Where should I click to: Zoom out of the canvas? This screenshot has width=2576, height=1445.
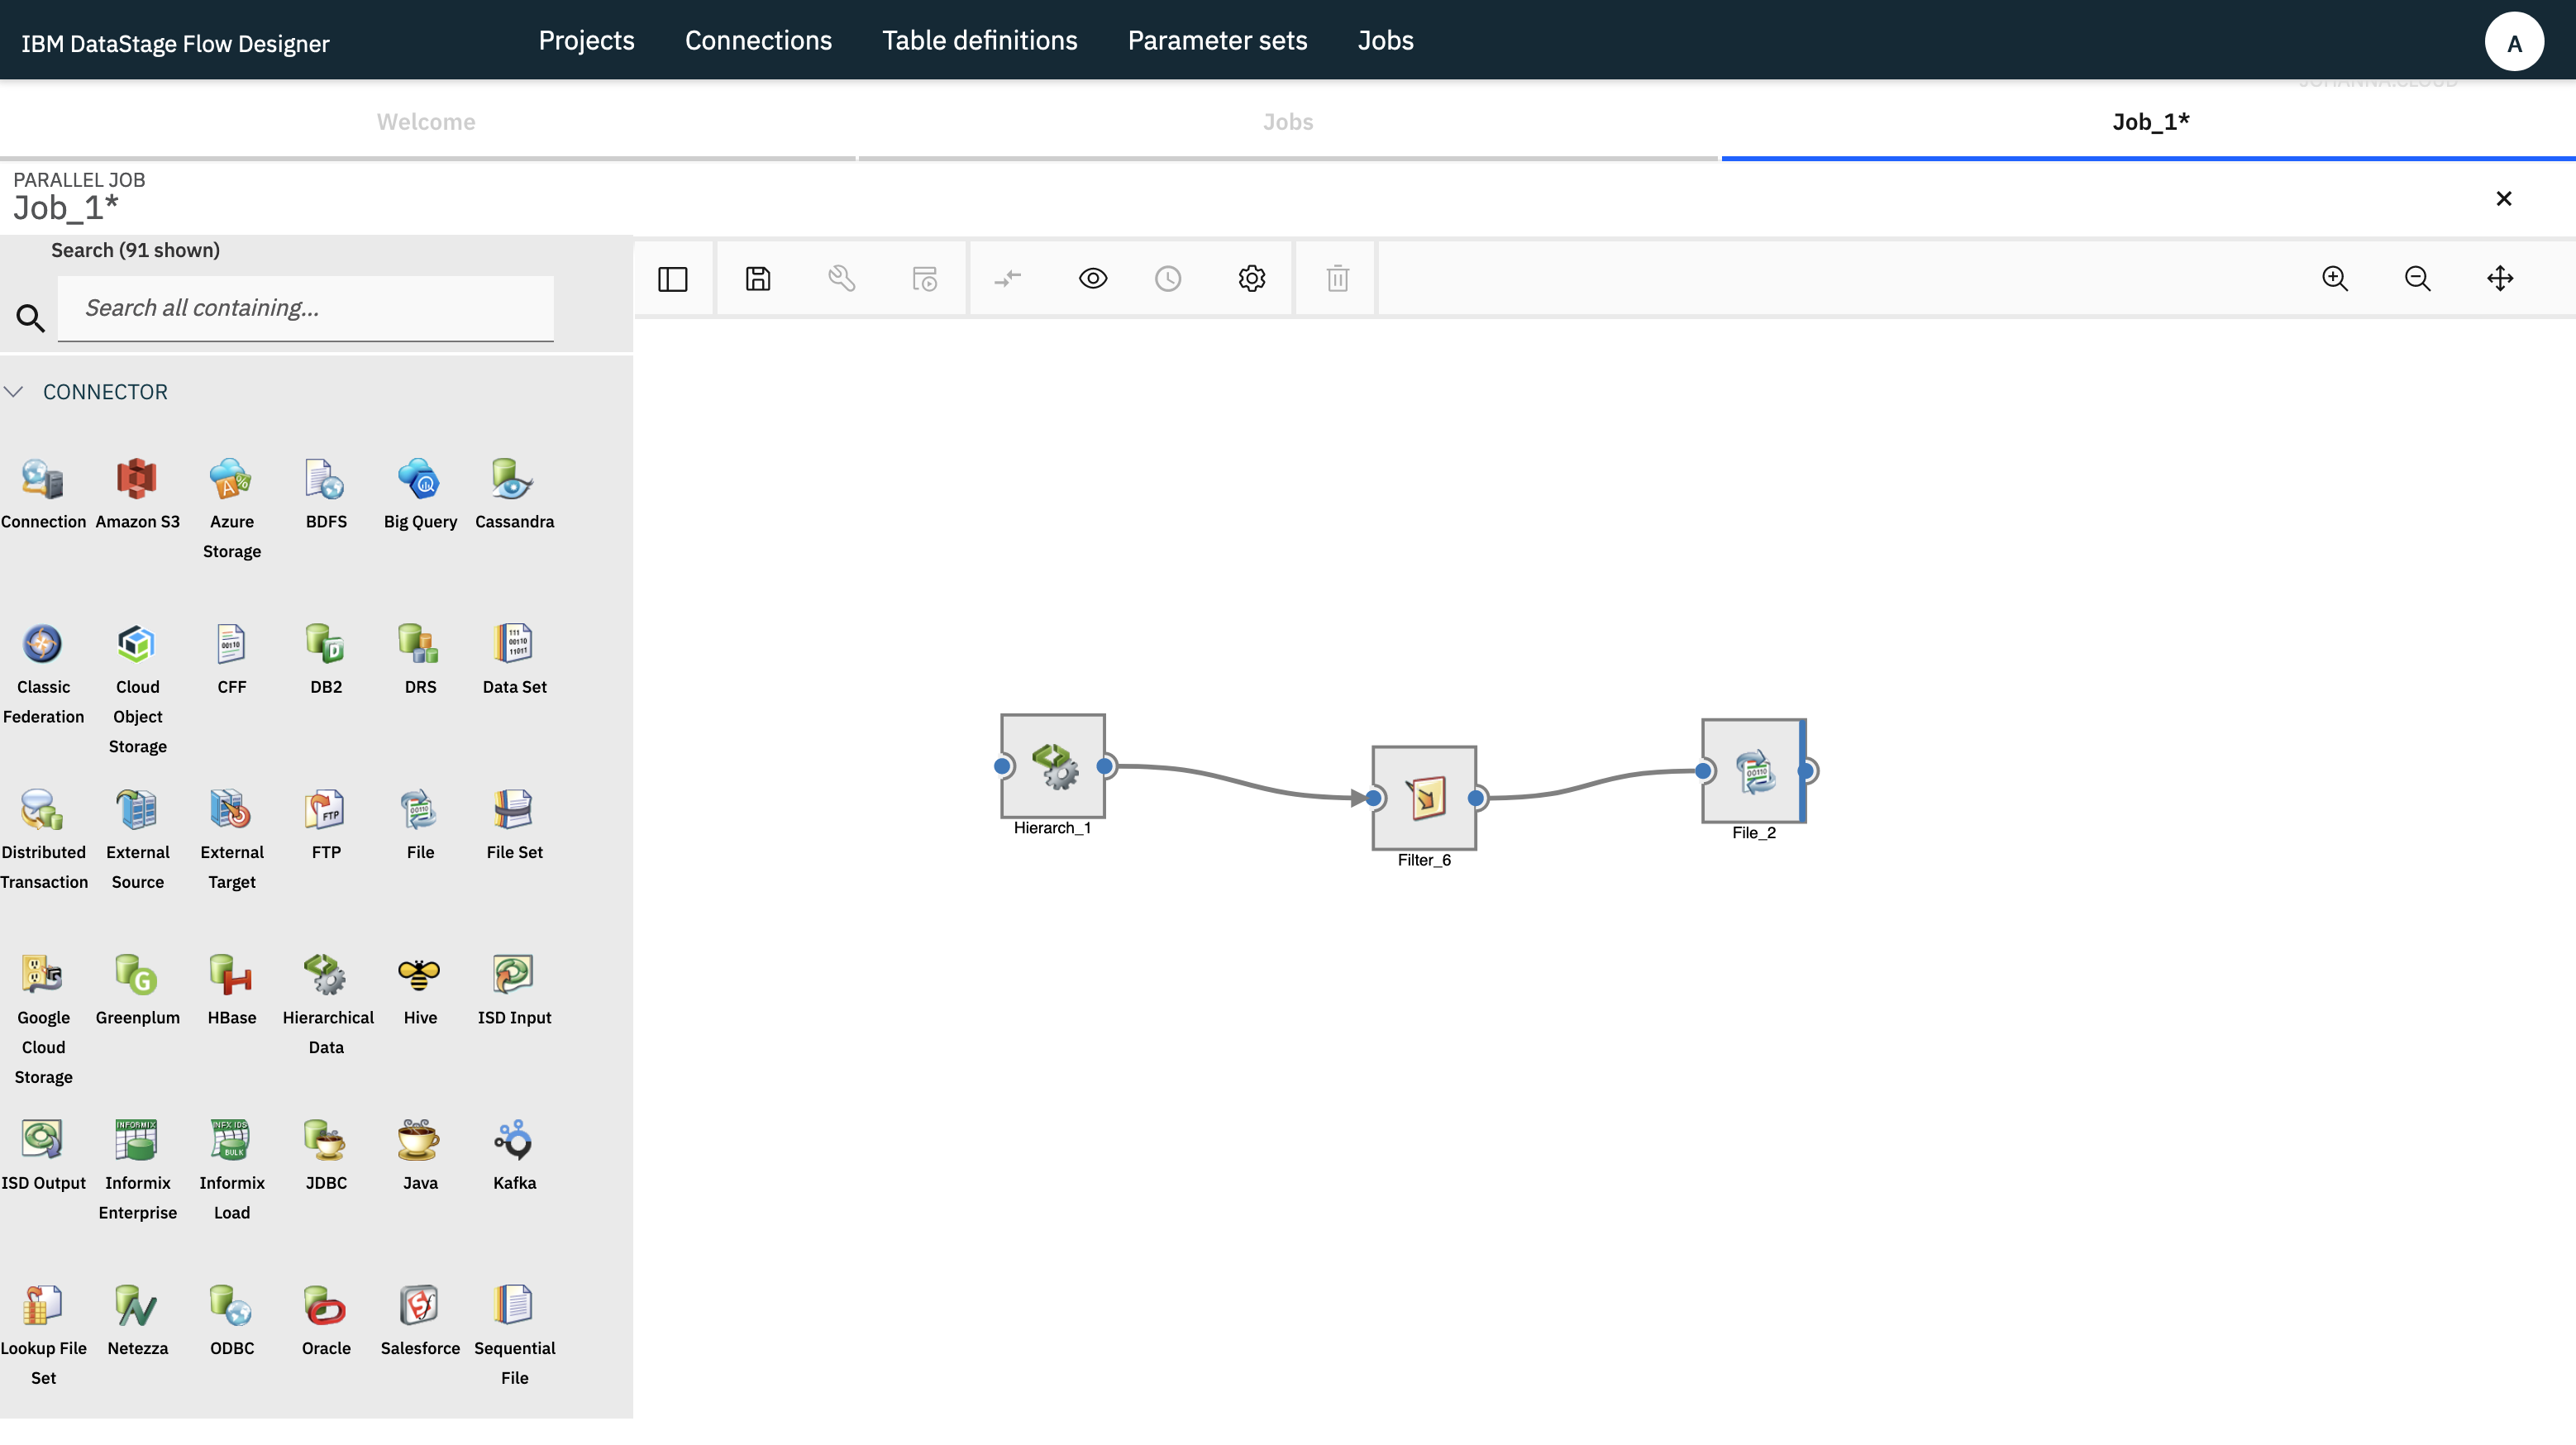pyautogui.click(x=2418, y=278)
